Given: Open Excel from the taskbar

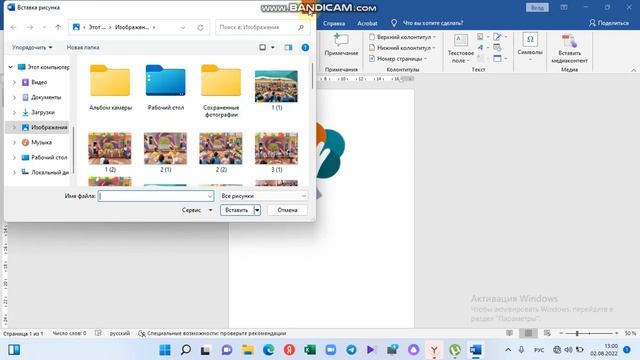Looking at the screenshot, I should (310, 350).
